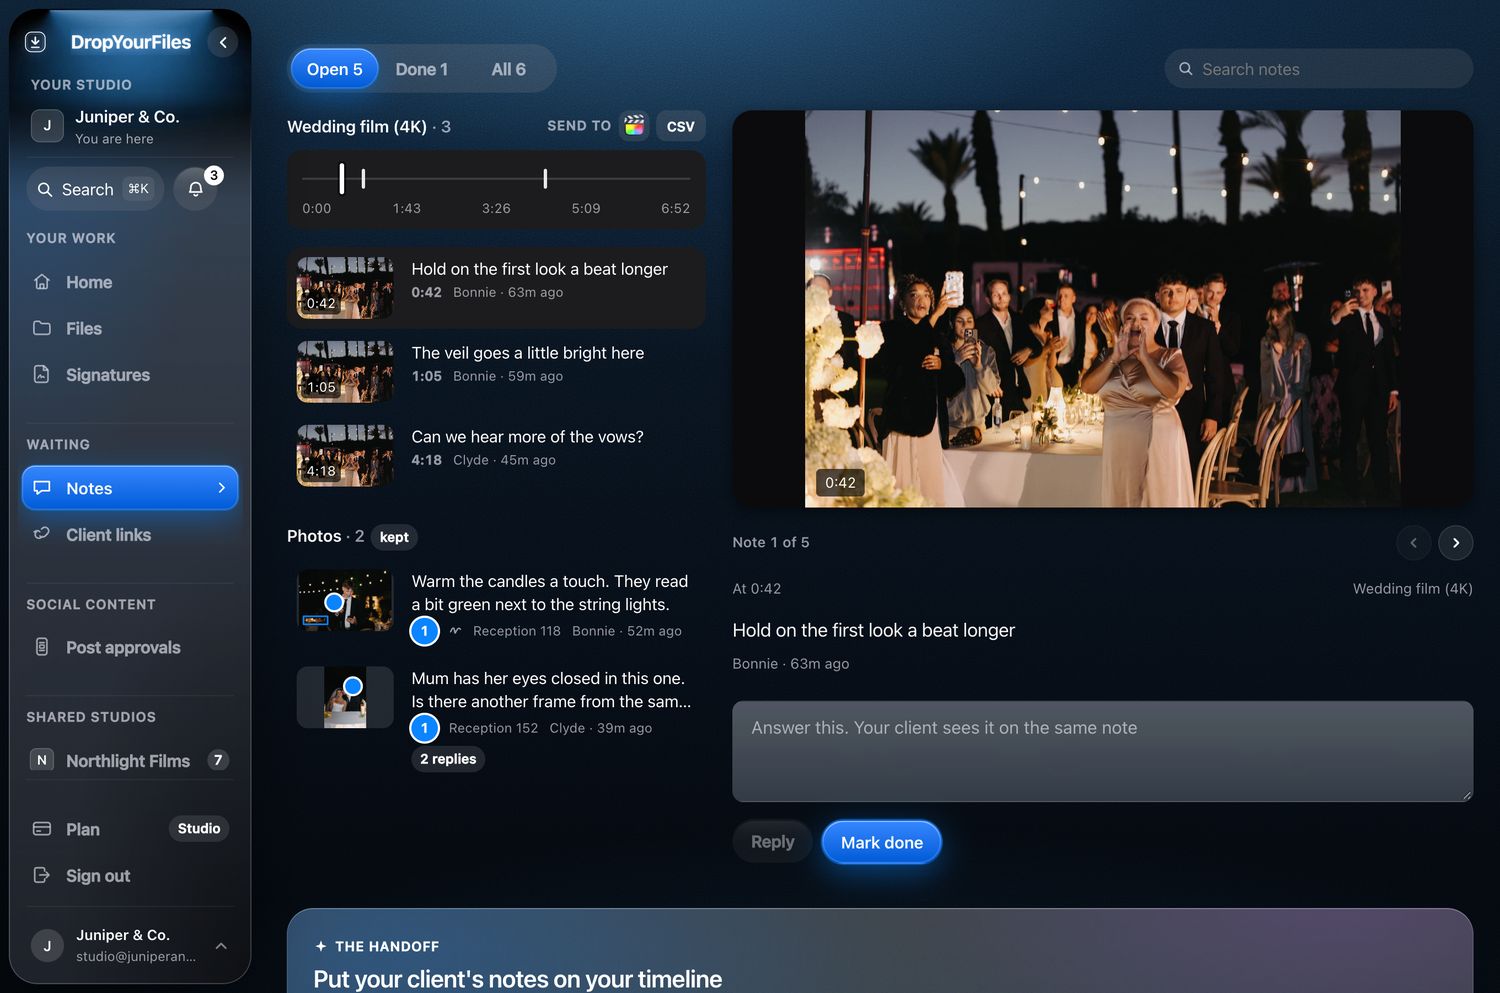Open Post approvals page
The width and height of the screenshot is (1500, 993).
tap(130, 647)
